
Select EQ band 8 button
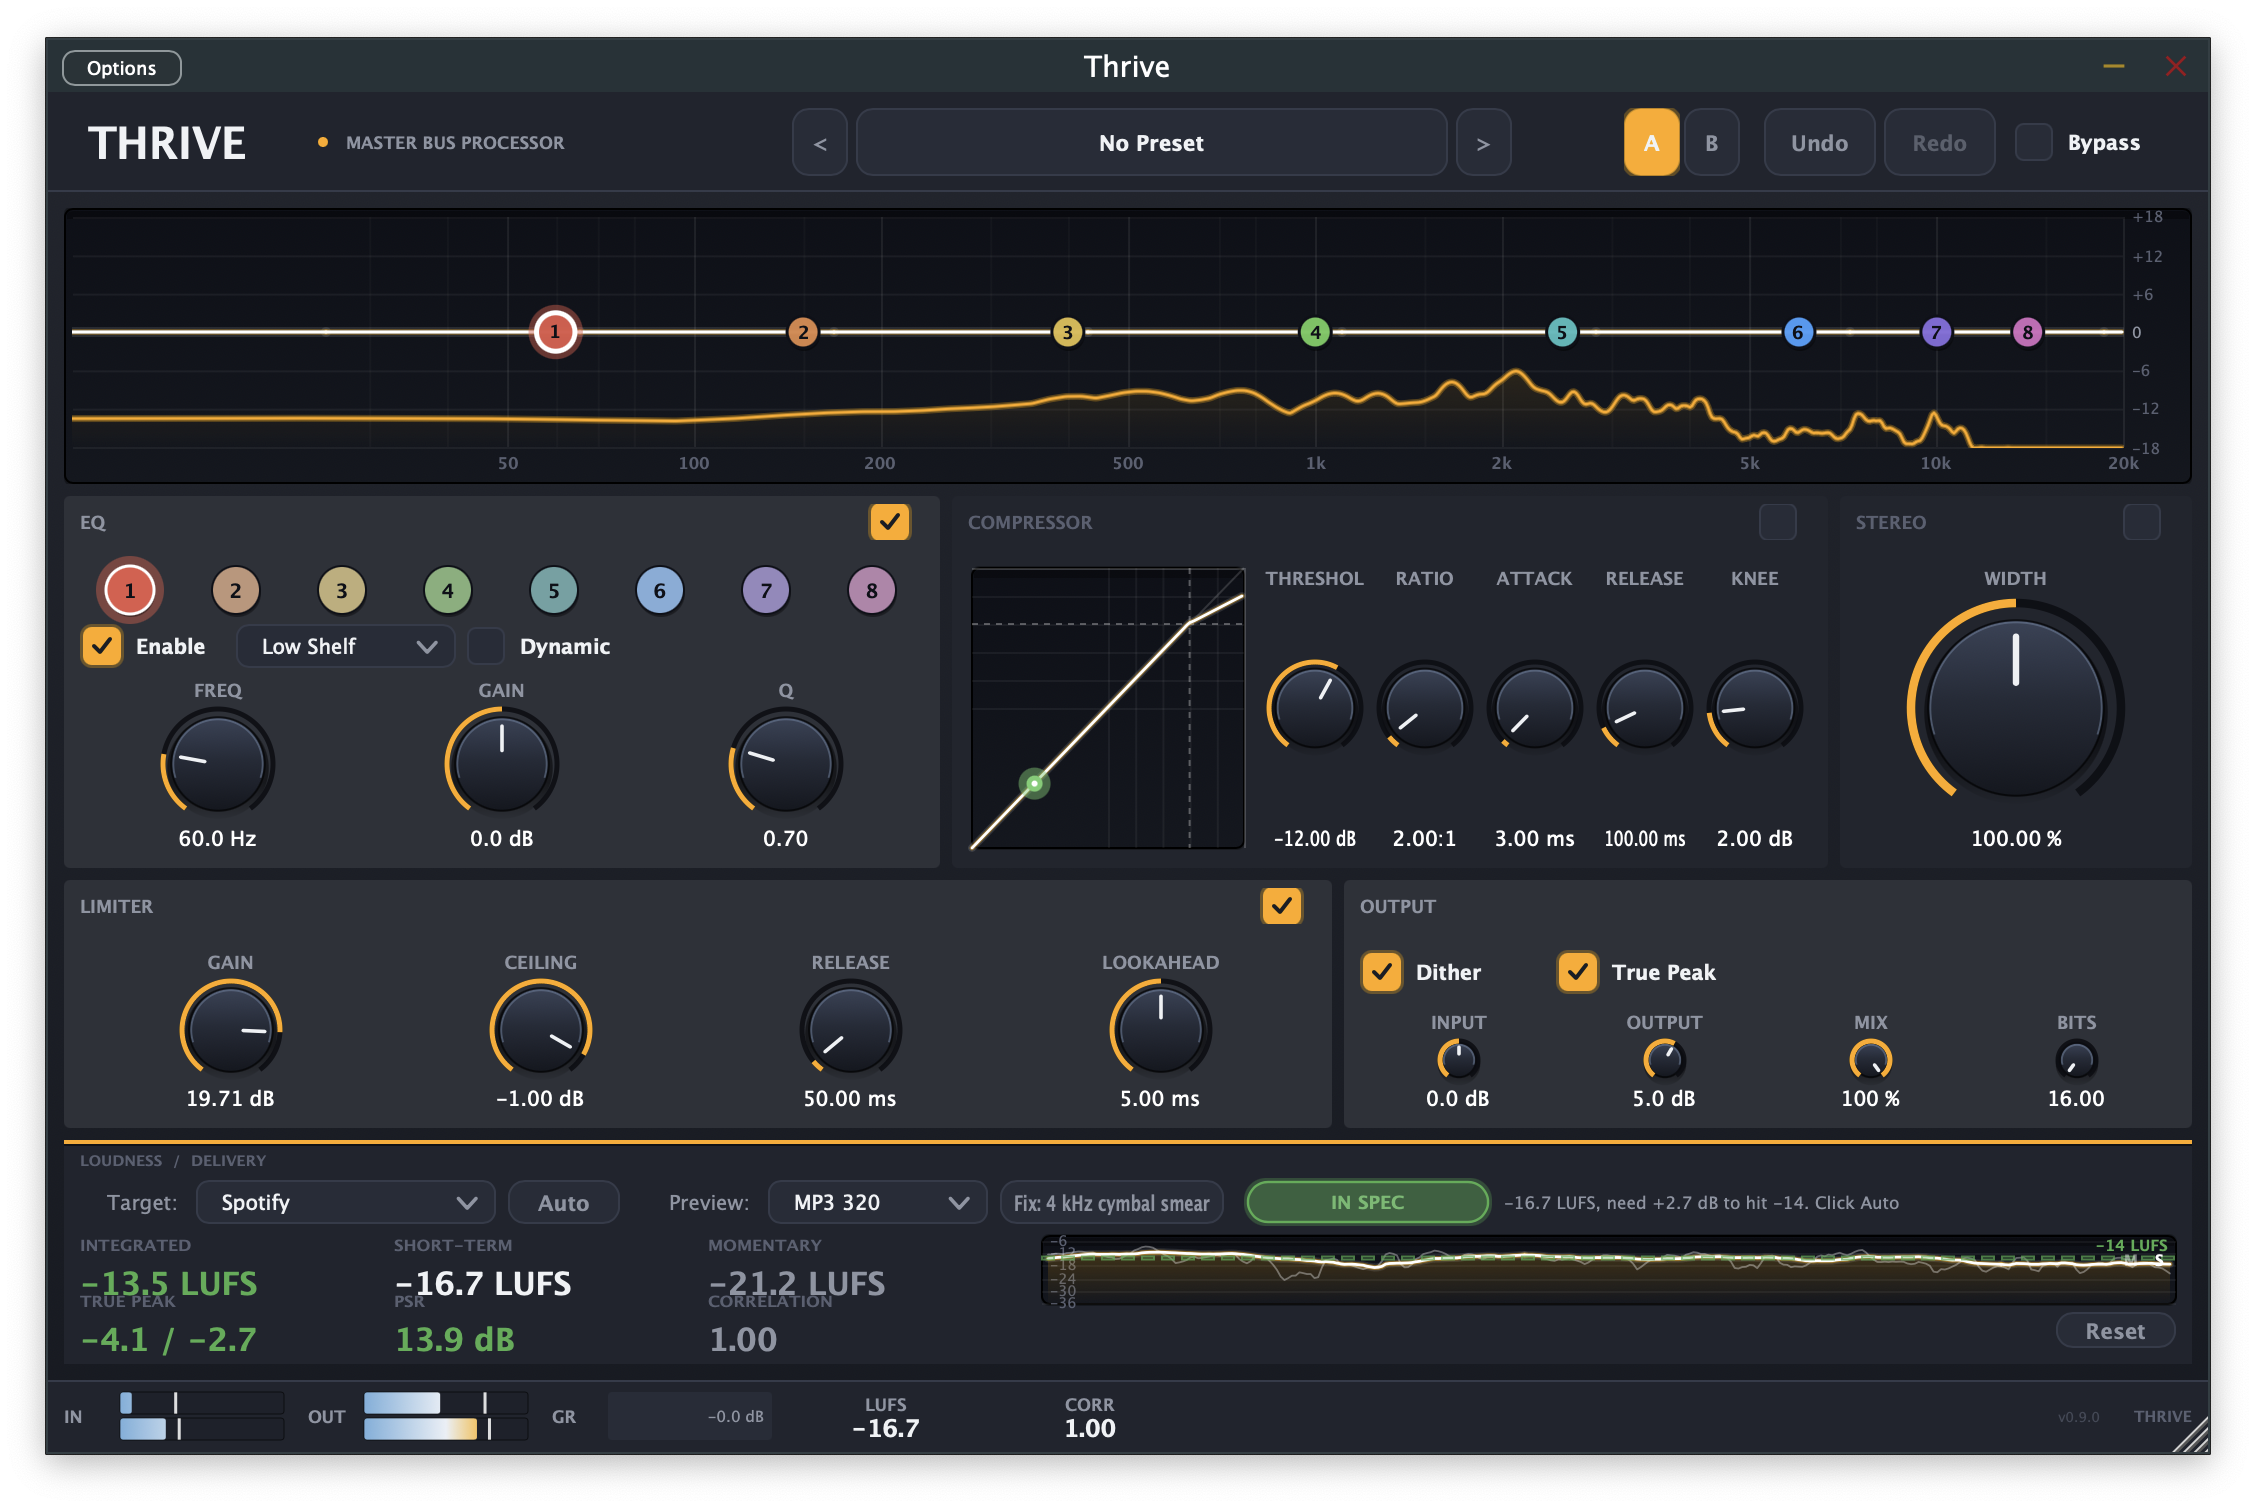(872, 590)
